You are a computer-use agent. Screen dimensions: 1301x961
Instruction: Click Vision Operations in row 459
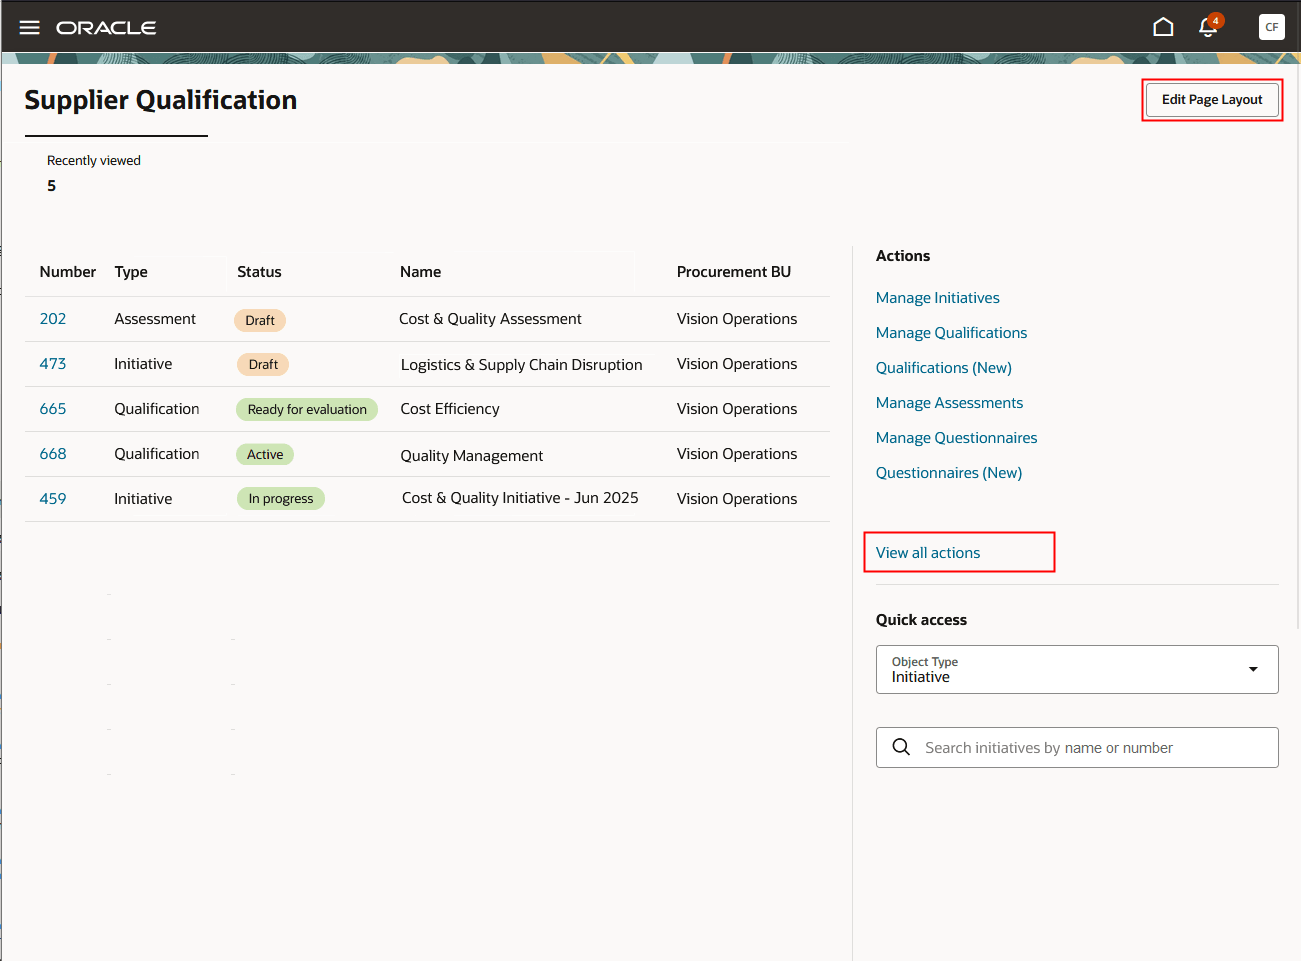[x=737, y=499]
